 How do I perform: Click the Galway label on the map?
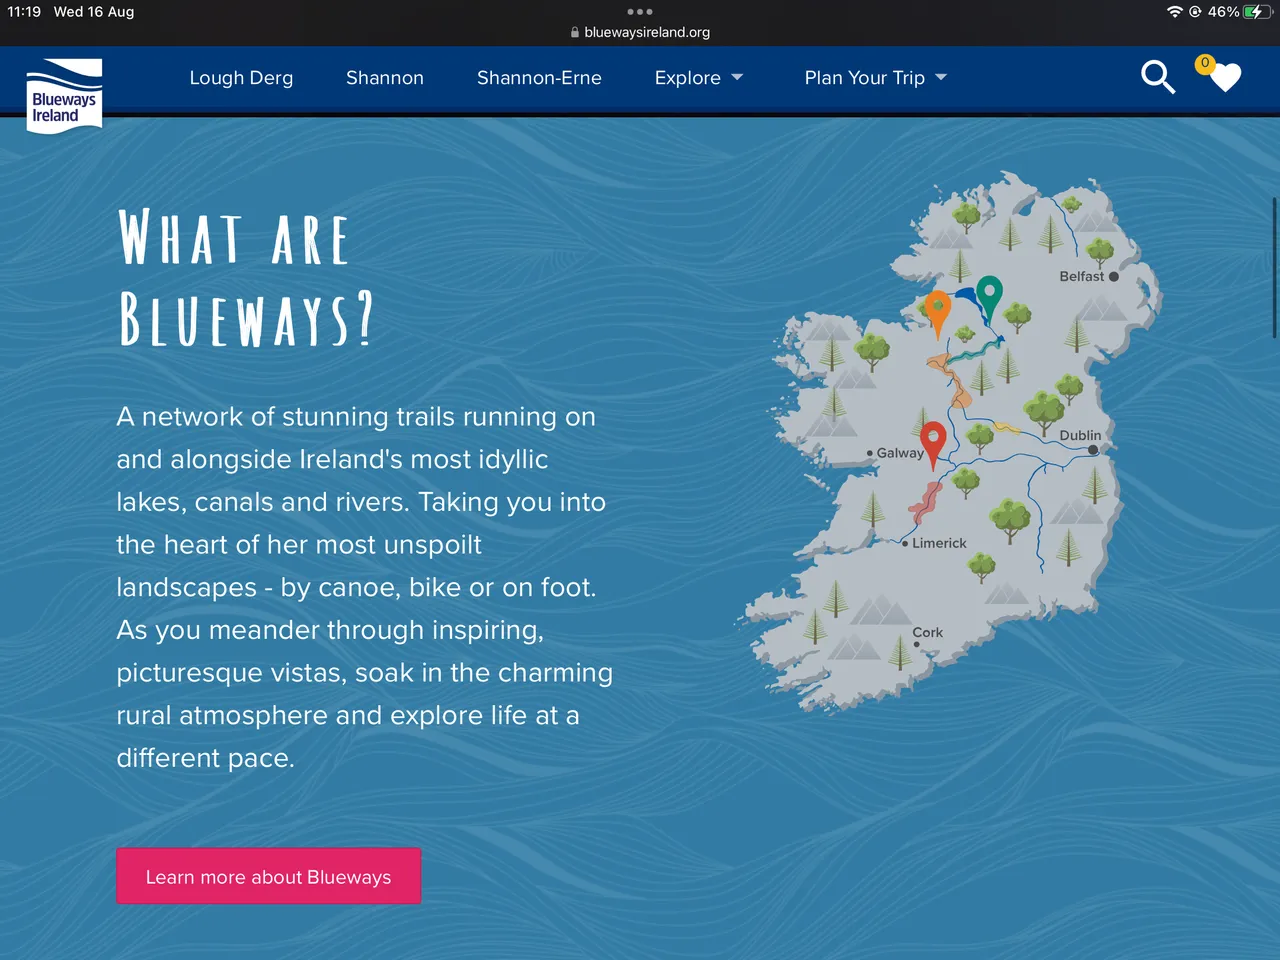(x=900, y=453)
